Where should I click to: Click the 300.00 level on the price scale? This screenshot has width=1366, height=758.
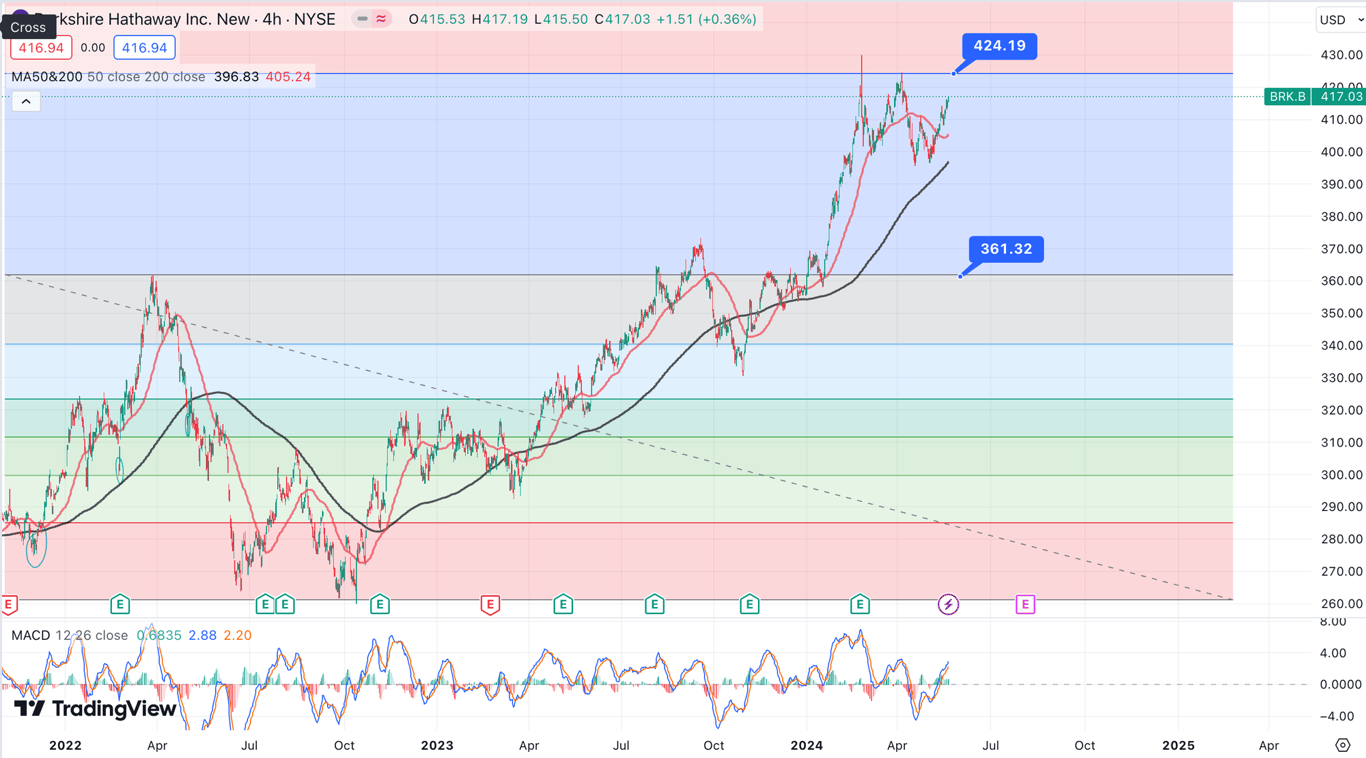tap(1341, 475)
